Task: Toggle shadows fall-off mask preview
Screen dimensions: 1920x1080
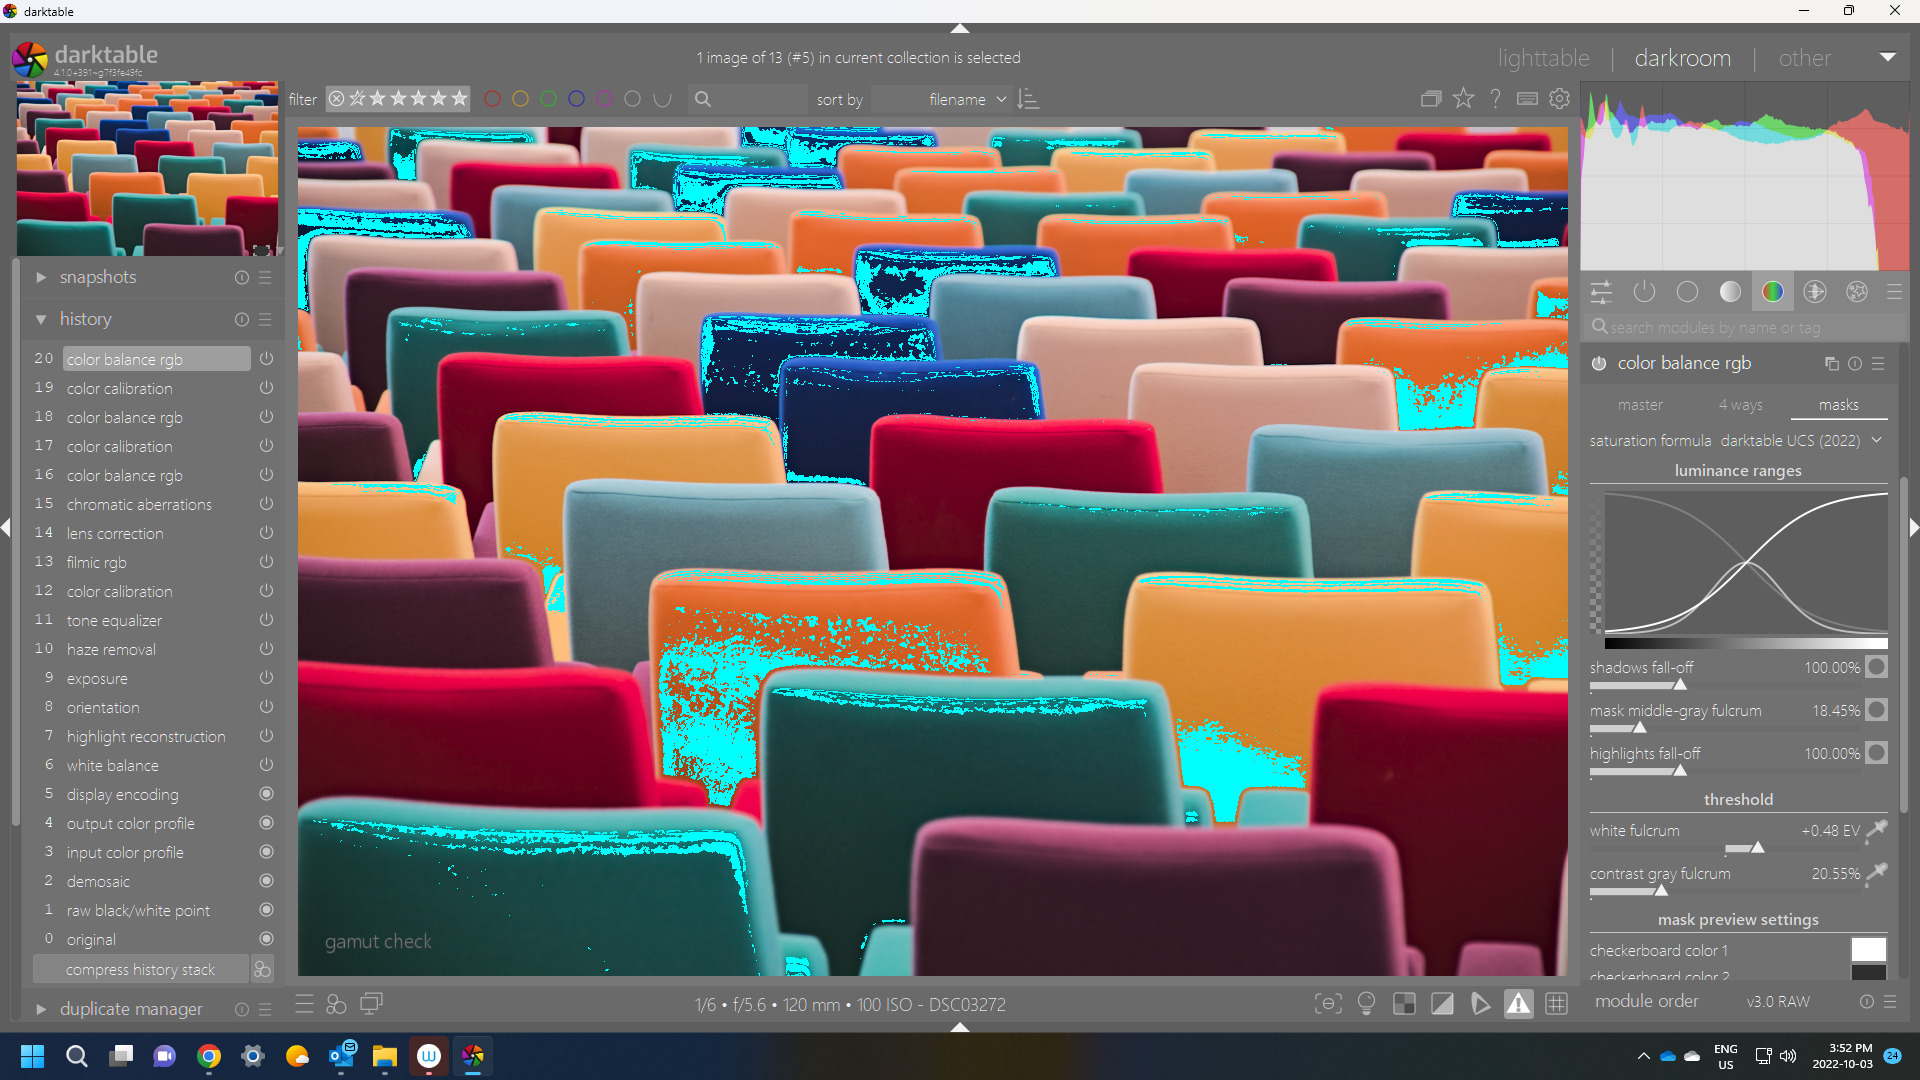Action: coord(1877,667)
